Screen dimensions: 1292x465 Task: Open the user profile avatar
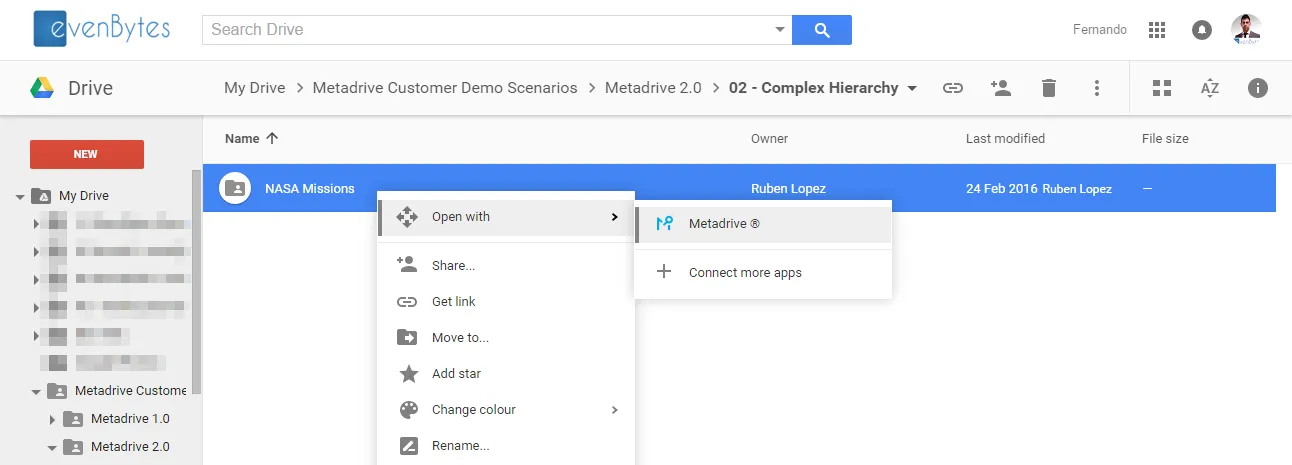[1246, 29]
